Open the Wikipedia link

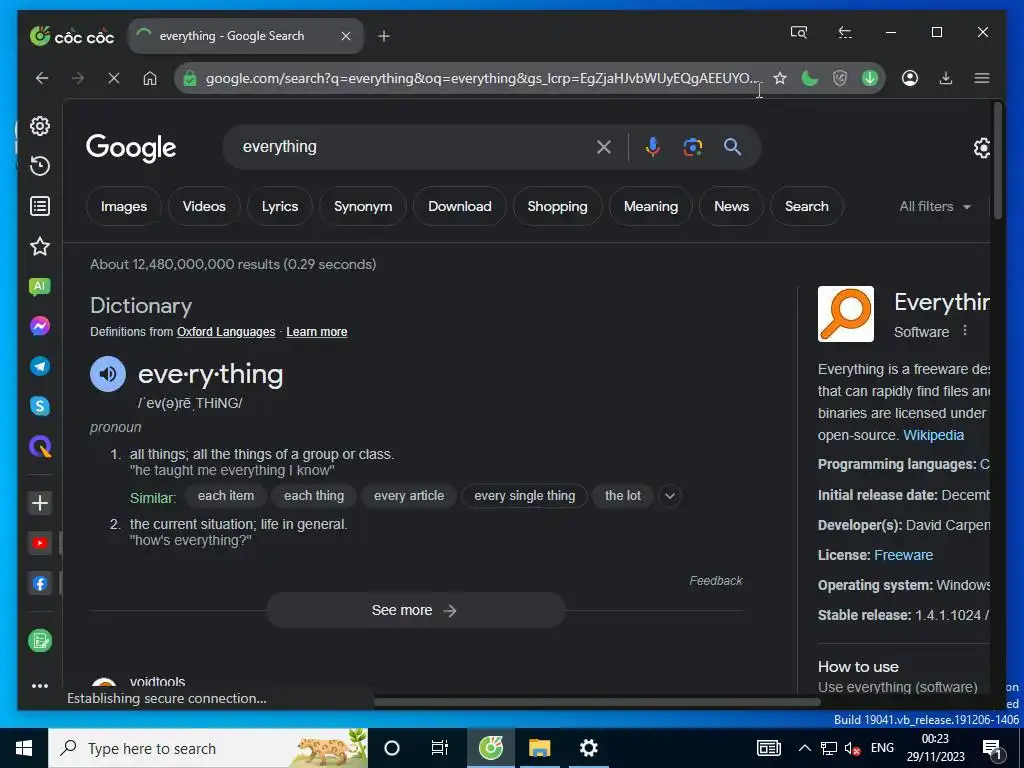tap(933, 435)
